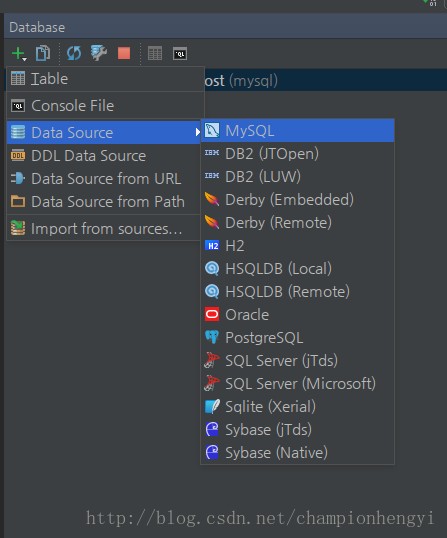Viewport: 447px width, 538px height.
Task: Choose Sybase (Native) entry
Action: pyautogui.click(x=297, y=453)
